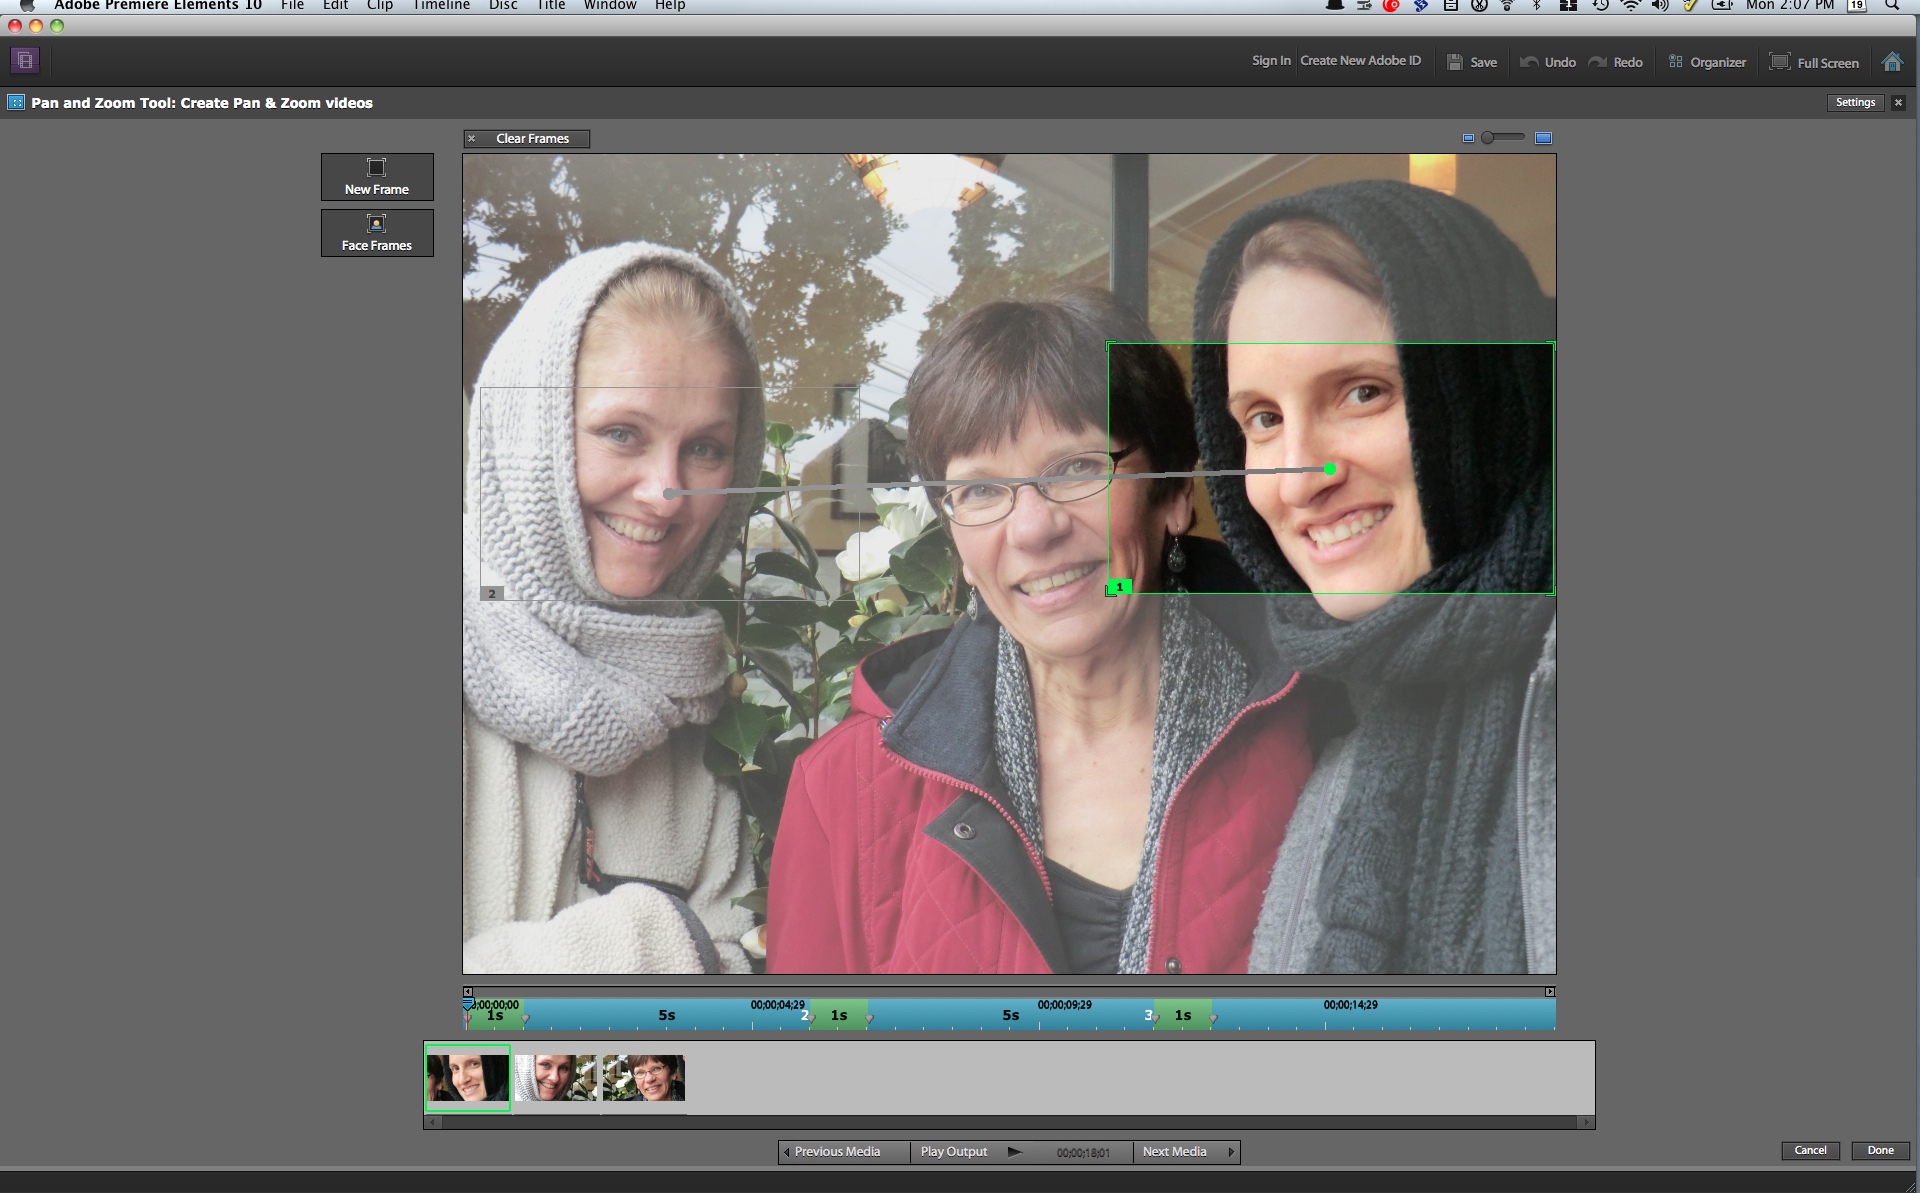The height and width of the screenshot is (1193, 1920).
Task: Select frame 2 label box on photo
Action: click(x=491, y=593)
